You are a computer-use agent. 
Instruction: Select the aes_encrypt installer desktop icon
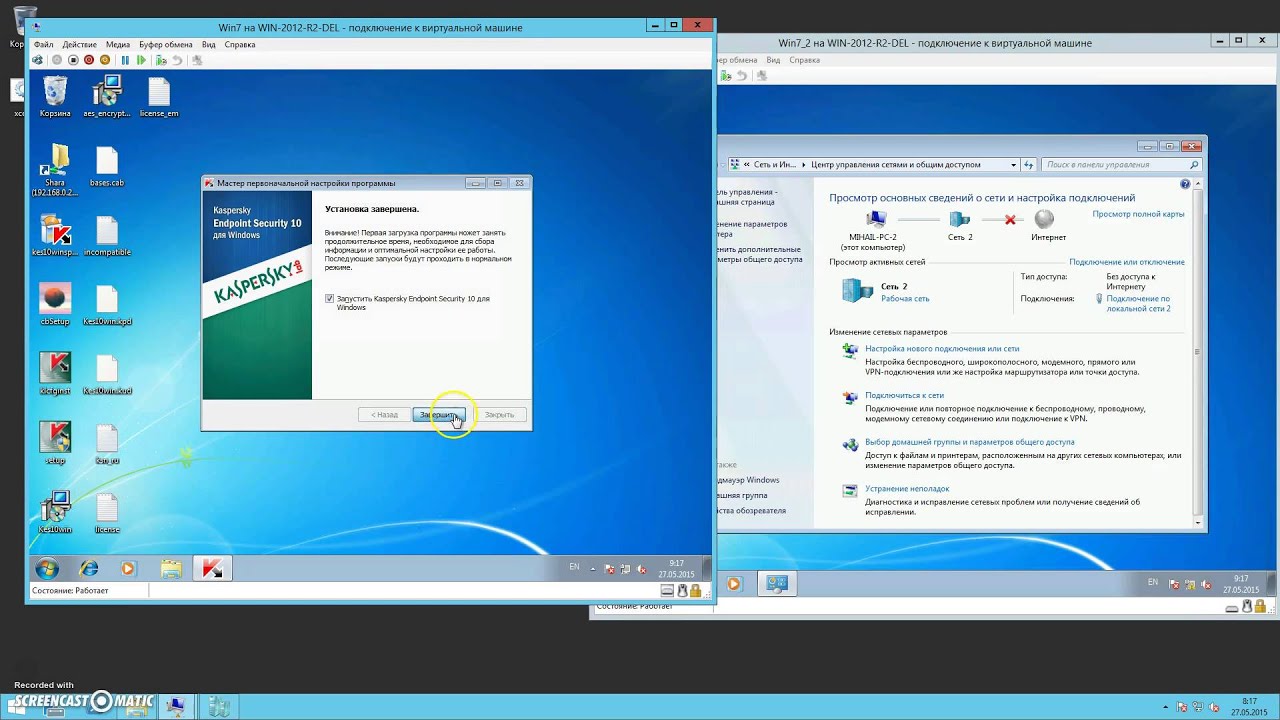click(107, 97)
